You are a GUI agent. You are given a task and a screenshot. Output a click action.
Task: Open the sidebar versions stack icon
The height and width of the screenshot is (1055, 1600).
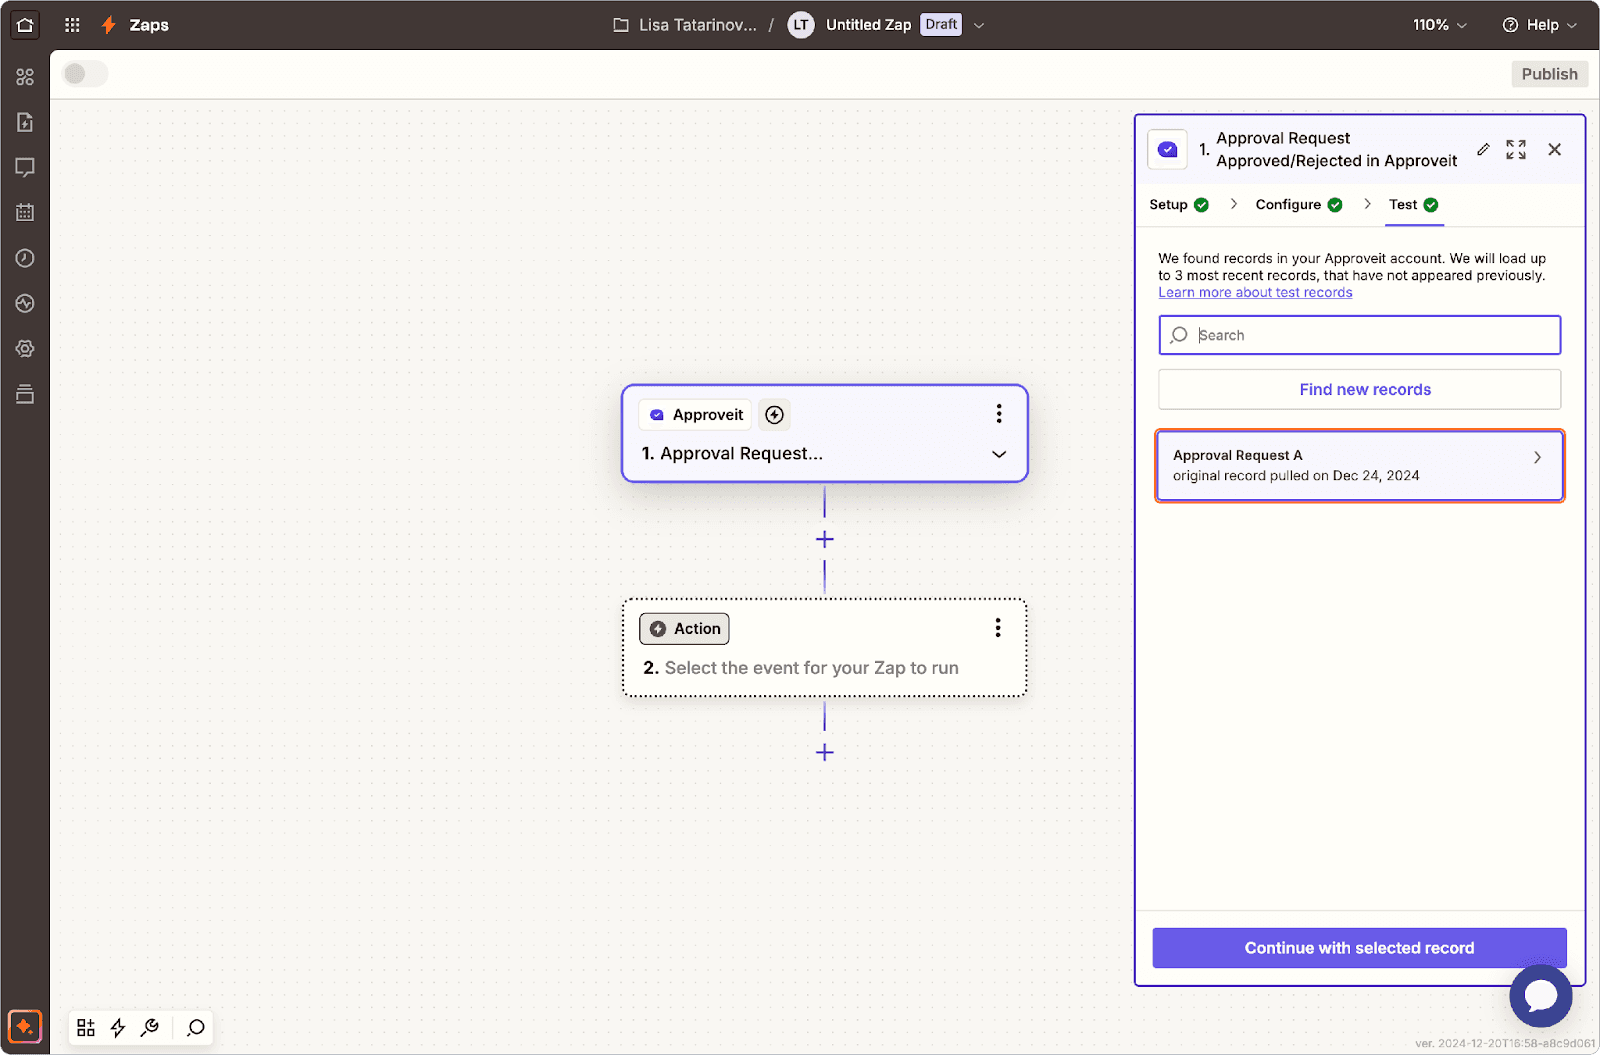tap(25, 394)
